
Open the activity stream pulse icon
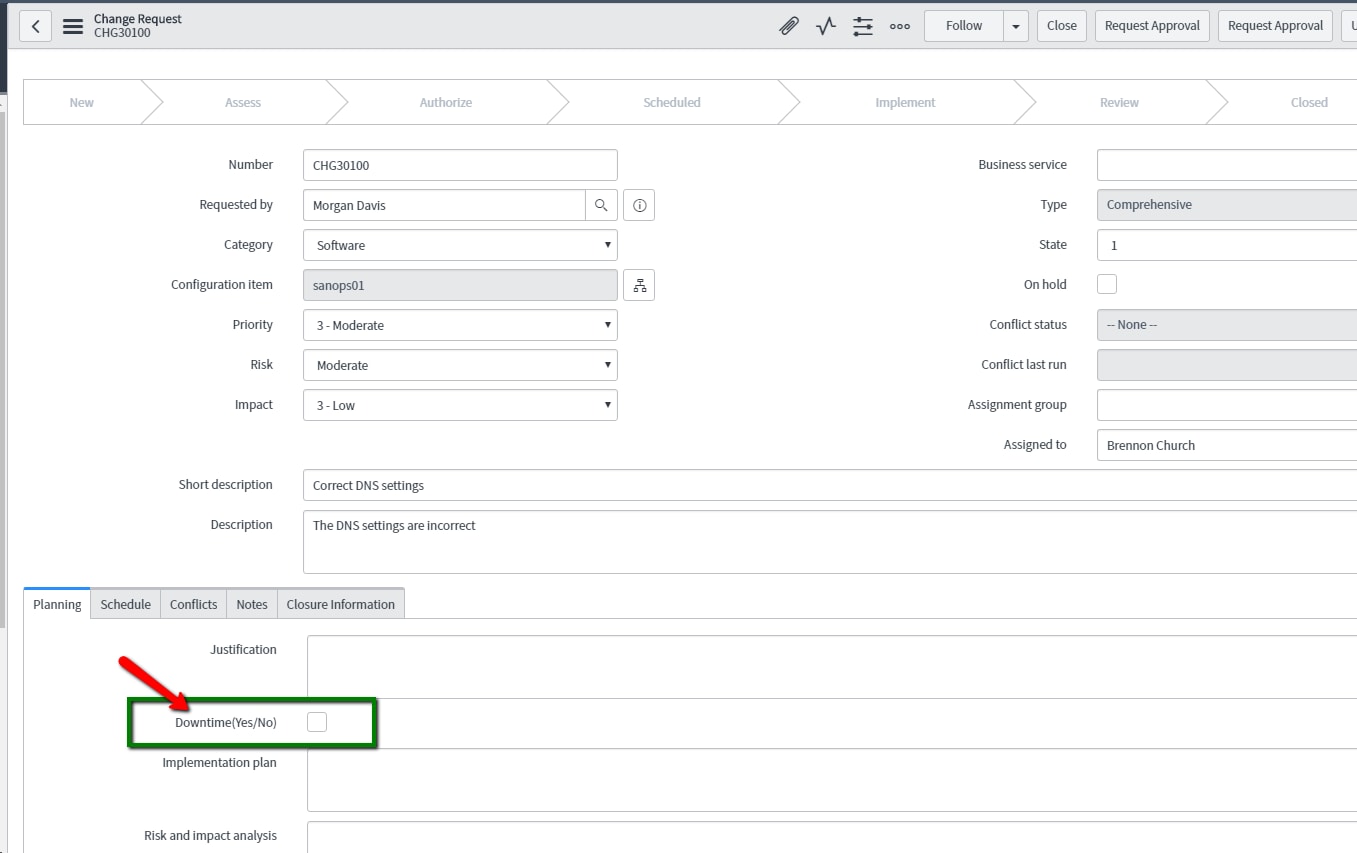click(x=826, y=26)
